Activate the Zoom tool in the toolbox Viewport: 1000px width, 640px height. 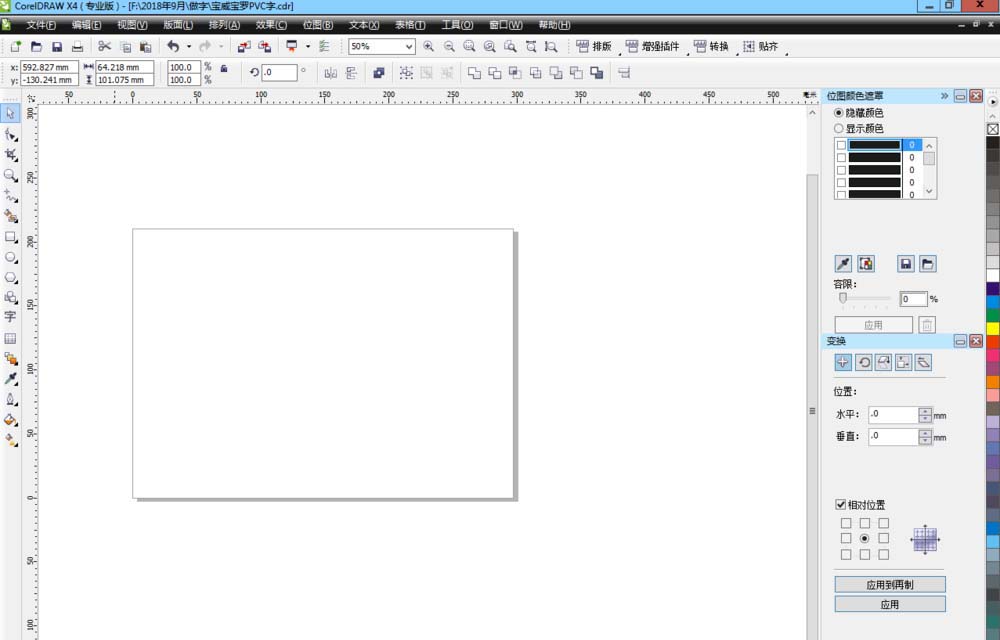(10, 175)
